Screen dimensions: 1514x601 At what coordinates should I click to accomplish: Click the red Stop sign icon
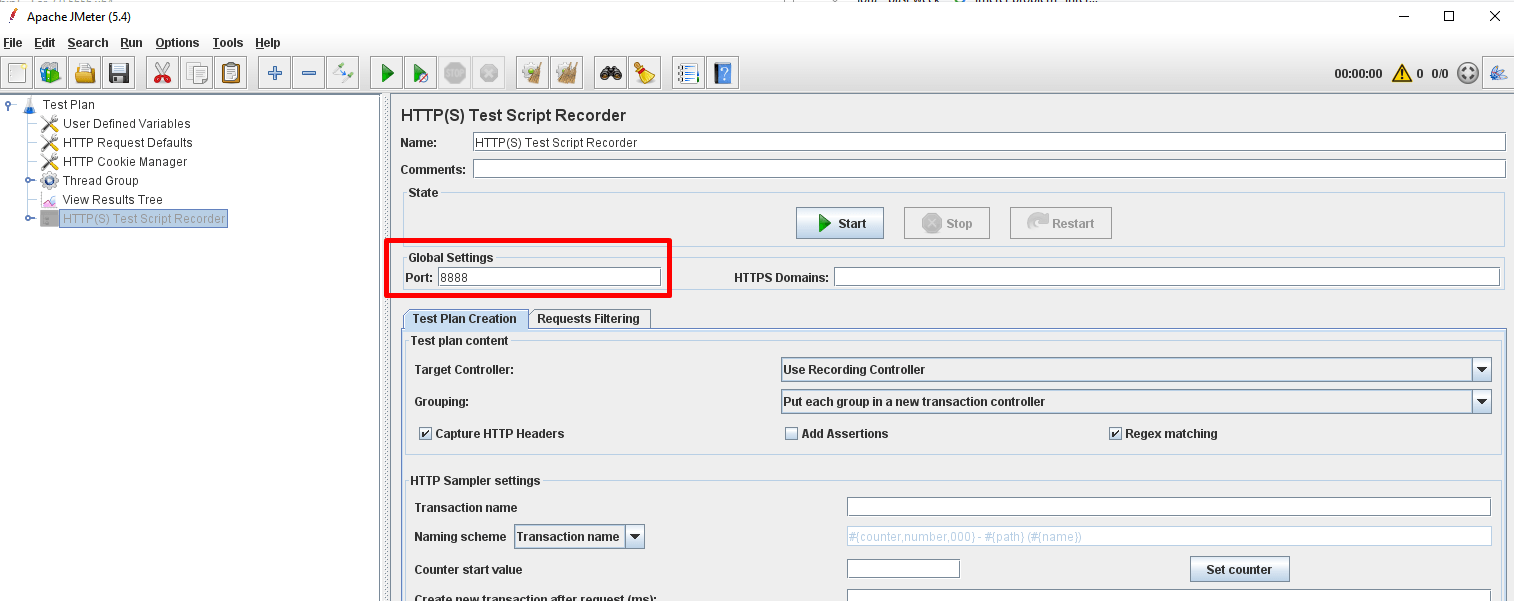point(455,73)
